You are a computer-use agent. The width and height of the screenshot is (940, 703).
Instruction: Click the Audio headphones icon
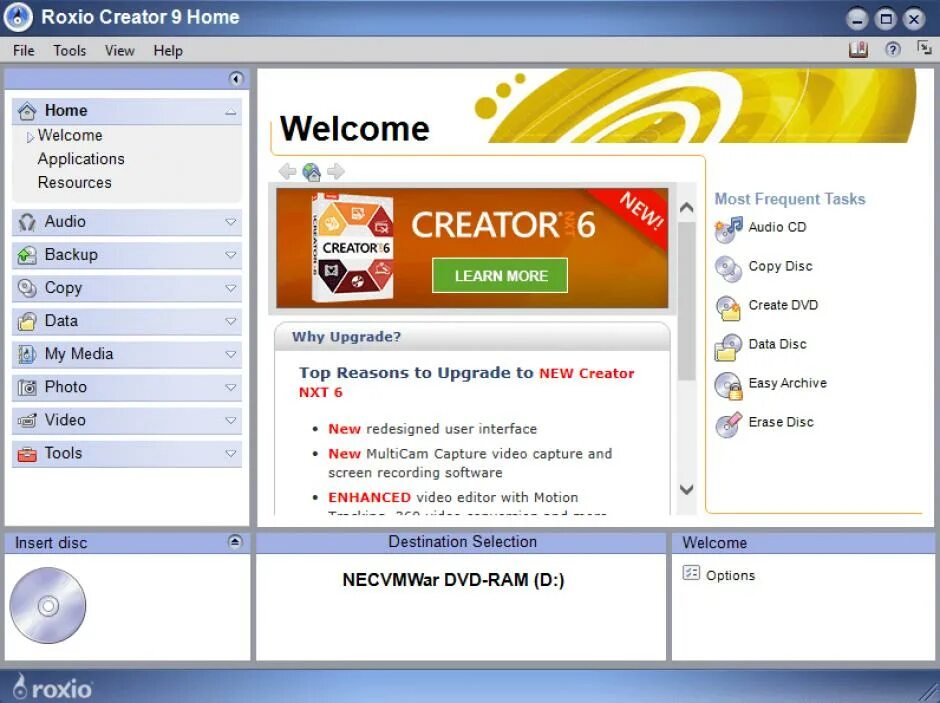pyautogui.click(x=27, y=222)
